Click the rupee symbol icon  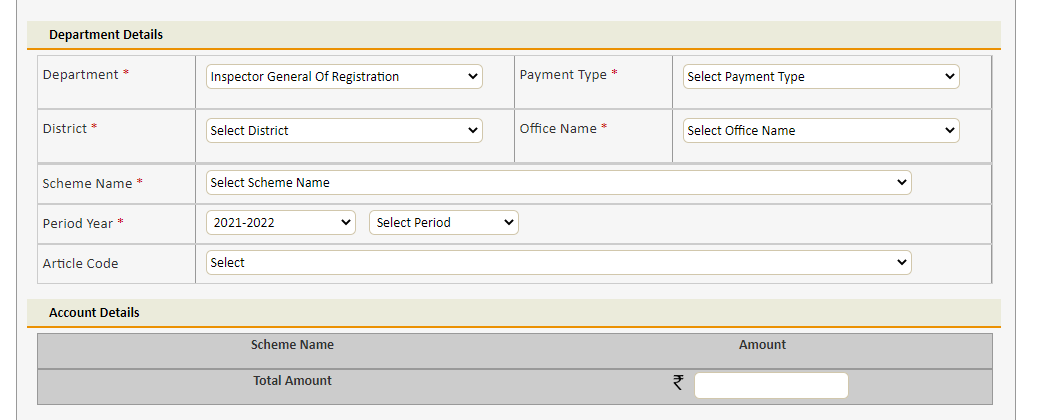[678, 382]
